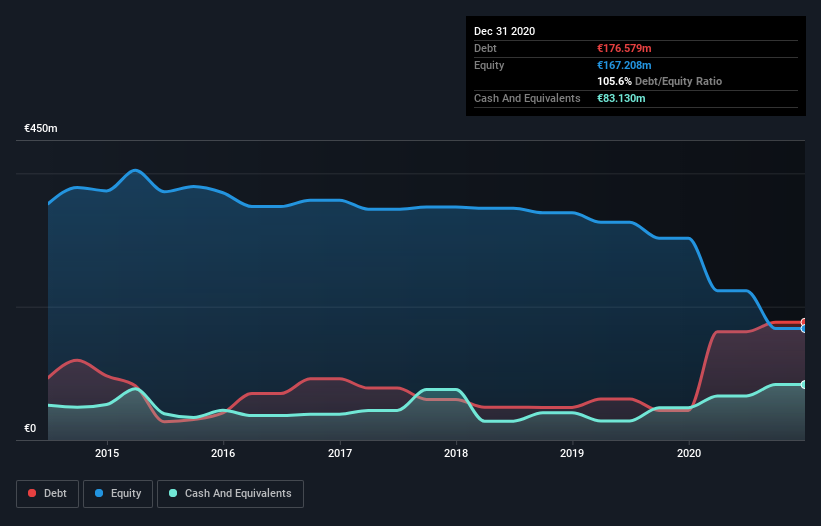Viewport: 821px width, 526px height.
Task: Click the €176.579m debt value
Action: [x=624, y=48]
